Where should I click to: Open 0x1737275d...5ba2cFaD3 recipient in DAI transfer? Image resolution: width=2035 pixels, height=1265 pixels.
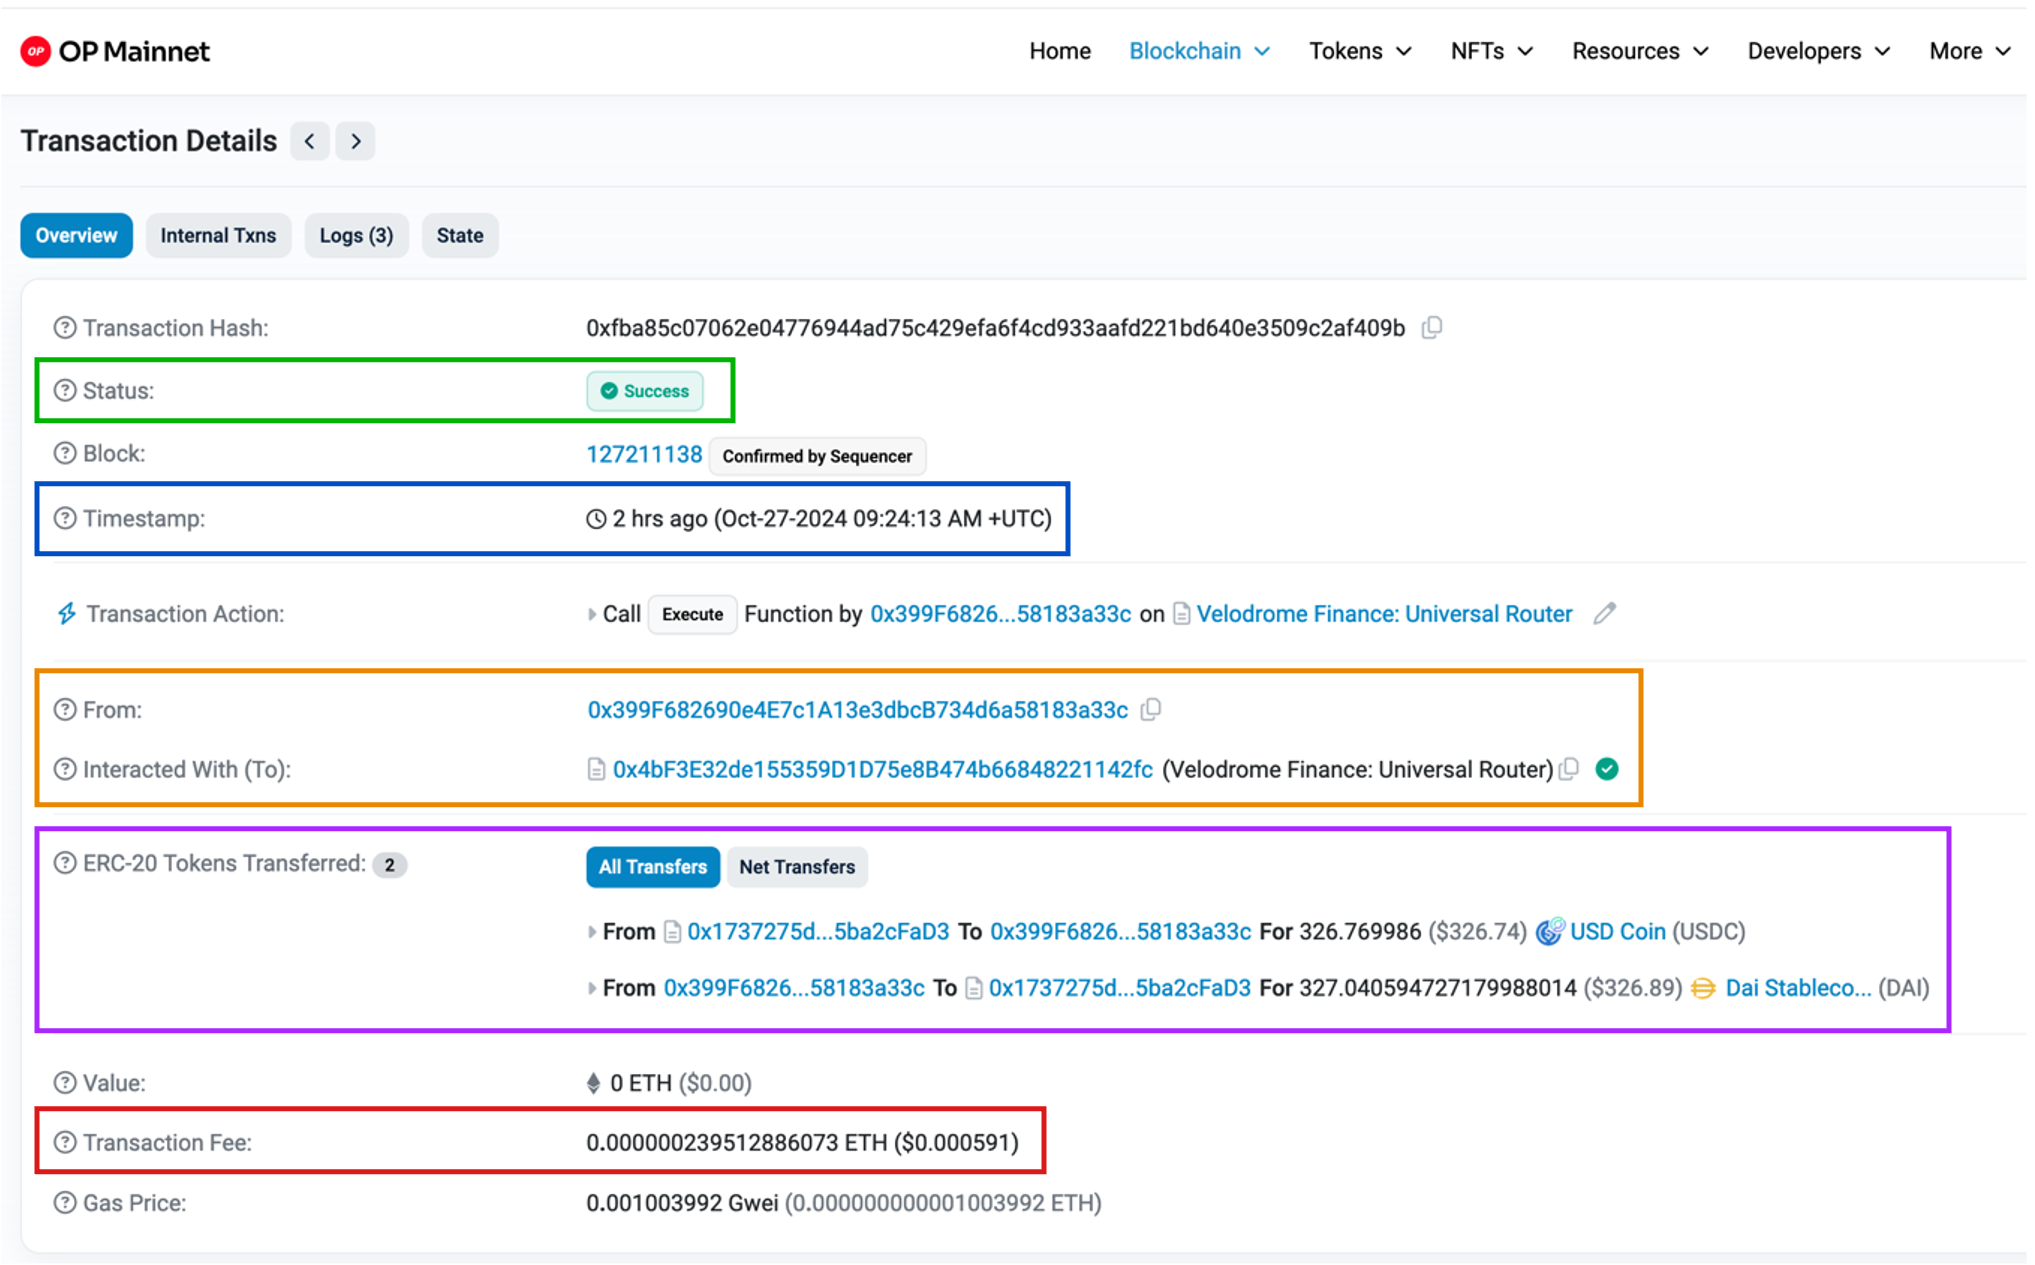pyautogui.click(x=1120, y=988)
